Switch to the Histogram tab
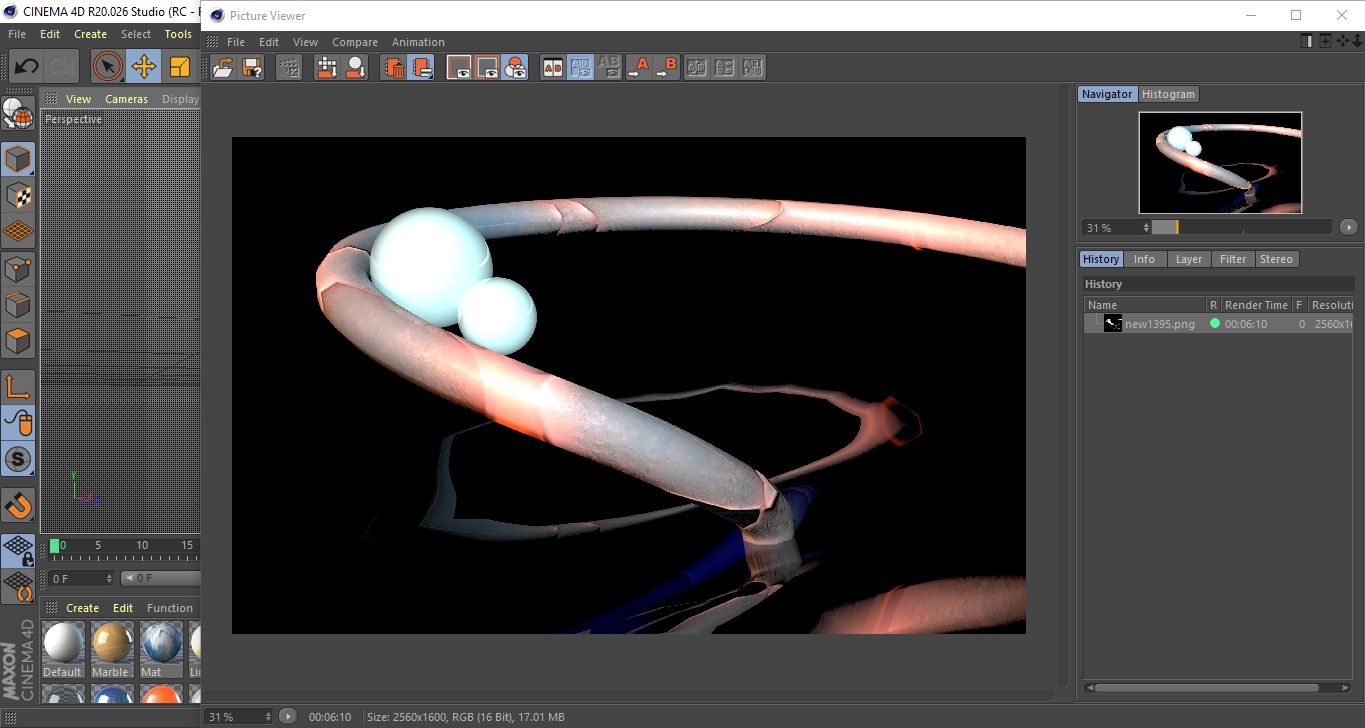 (x=1168, y=94)
